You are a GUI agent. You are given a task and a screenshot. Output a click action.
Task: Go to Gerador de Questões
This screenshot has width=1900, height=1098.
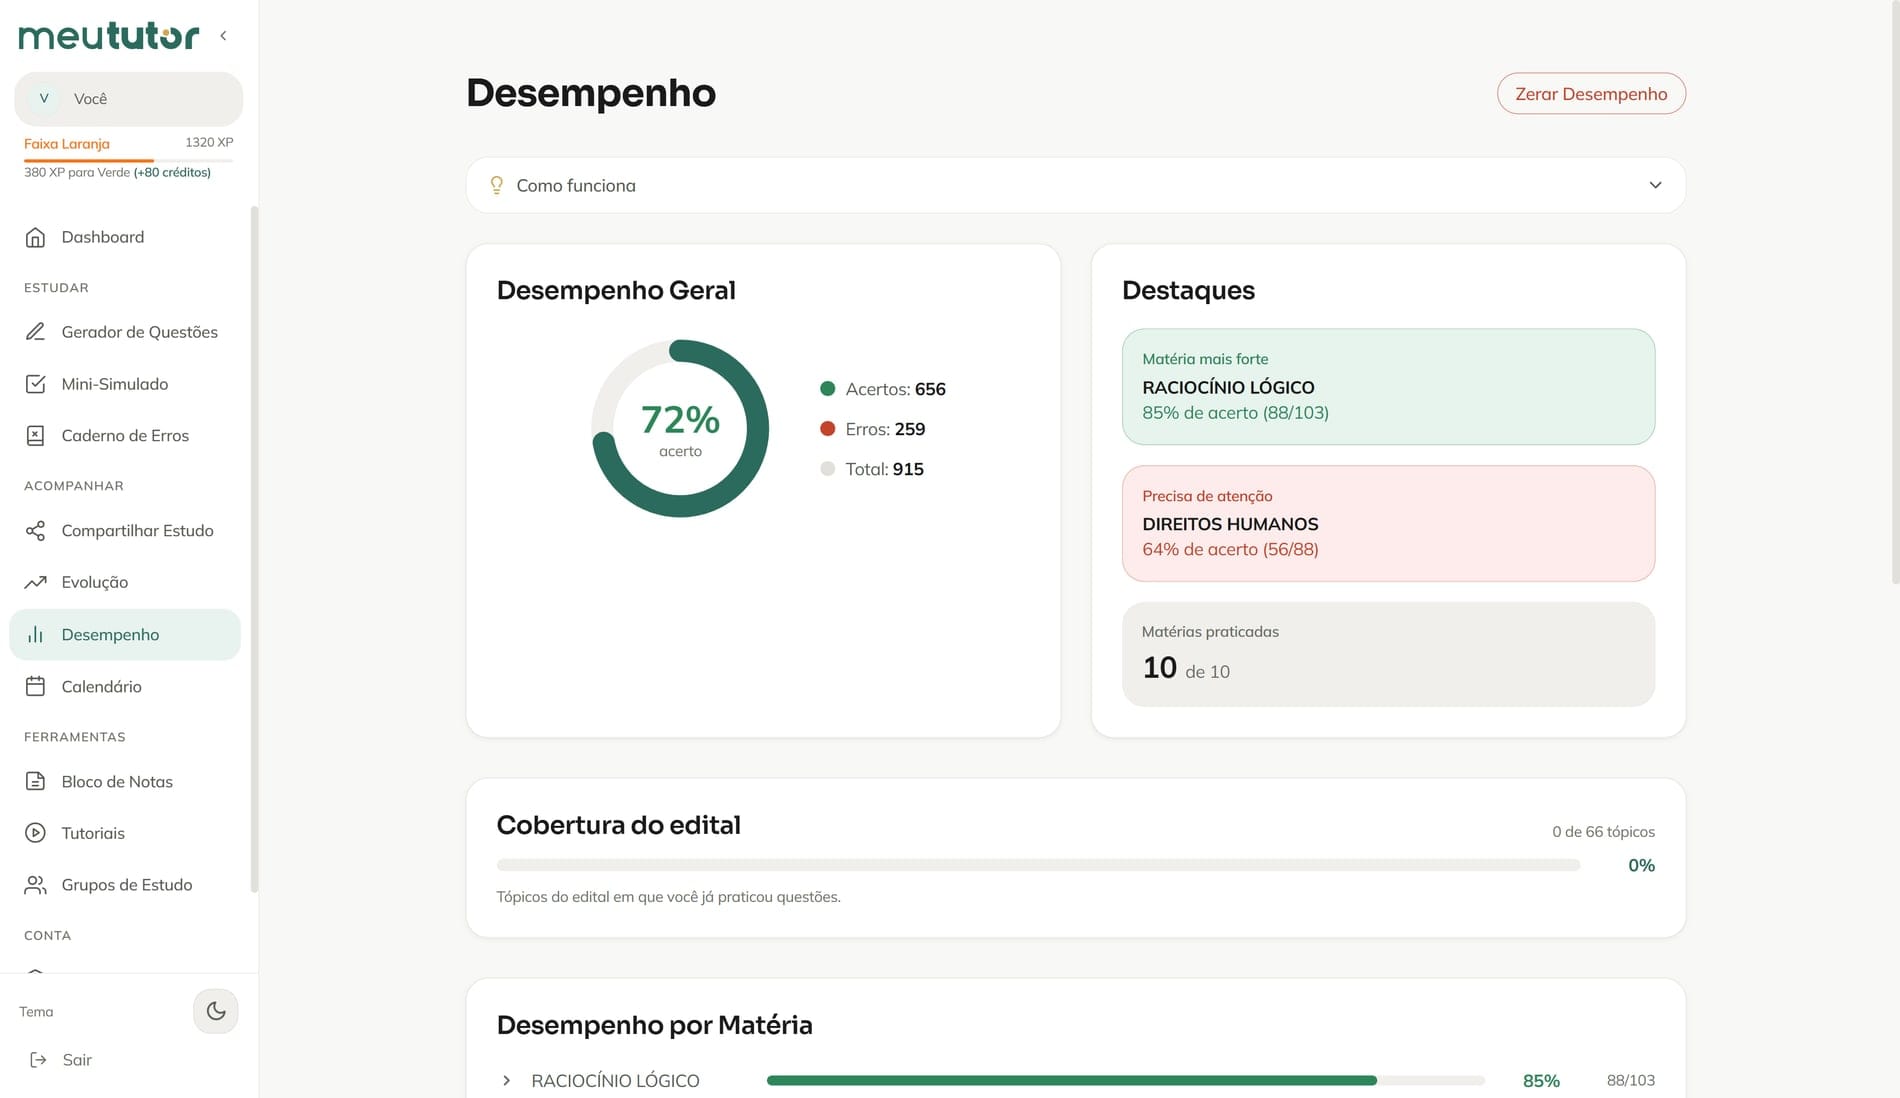click(125, 332)
